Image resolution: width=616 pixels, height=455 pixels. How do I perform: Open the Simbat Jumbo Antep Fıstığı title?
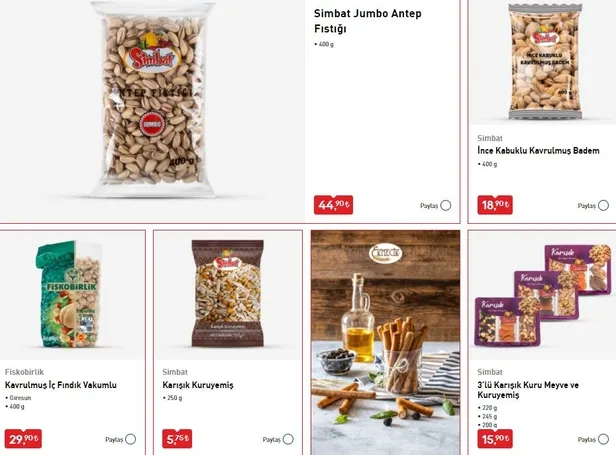pos(368,21)
